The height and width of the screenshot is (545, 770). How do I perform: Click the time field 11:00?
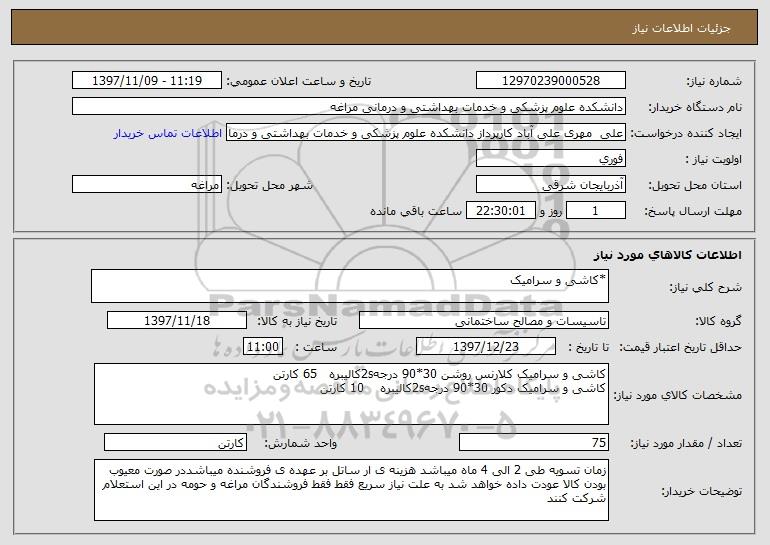(263, 347)
